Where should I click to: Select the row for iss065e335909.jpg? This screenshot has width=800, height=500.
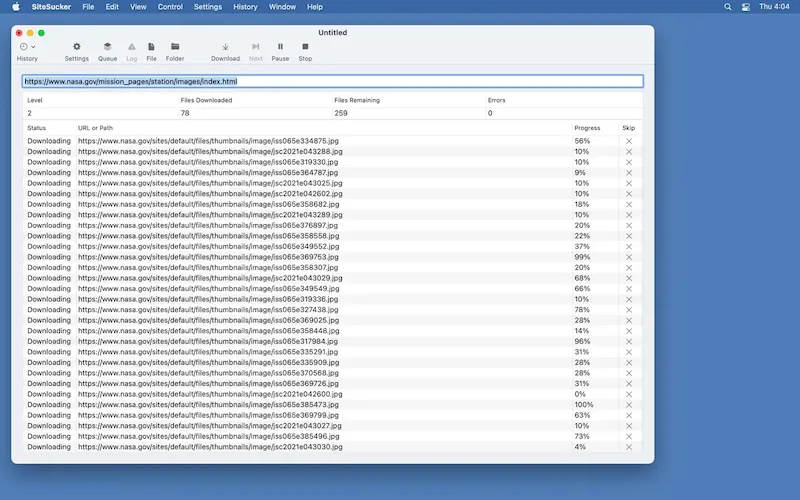click(x=333, y=362)
